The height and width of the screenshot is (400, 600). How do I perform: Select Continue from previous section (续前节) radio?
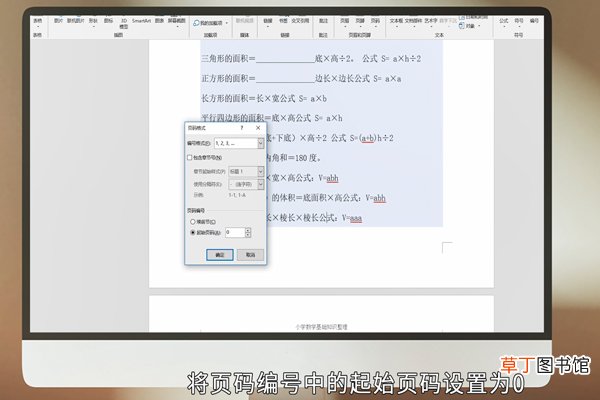click(192, 222)
